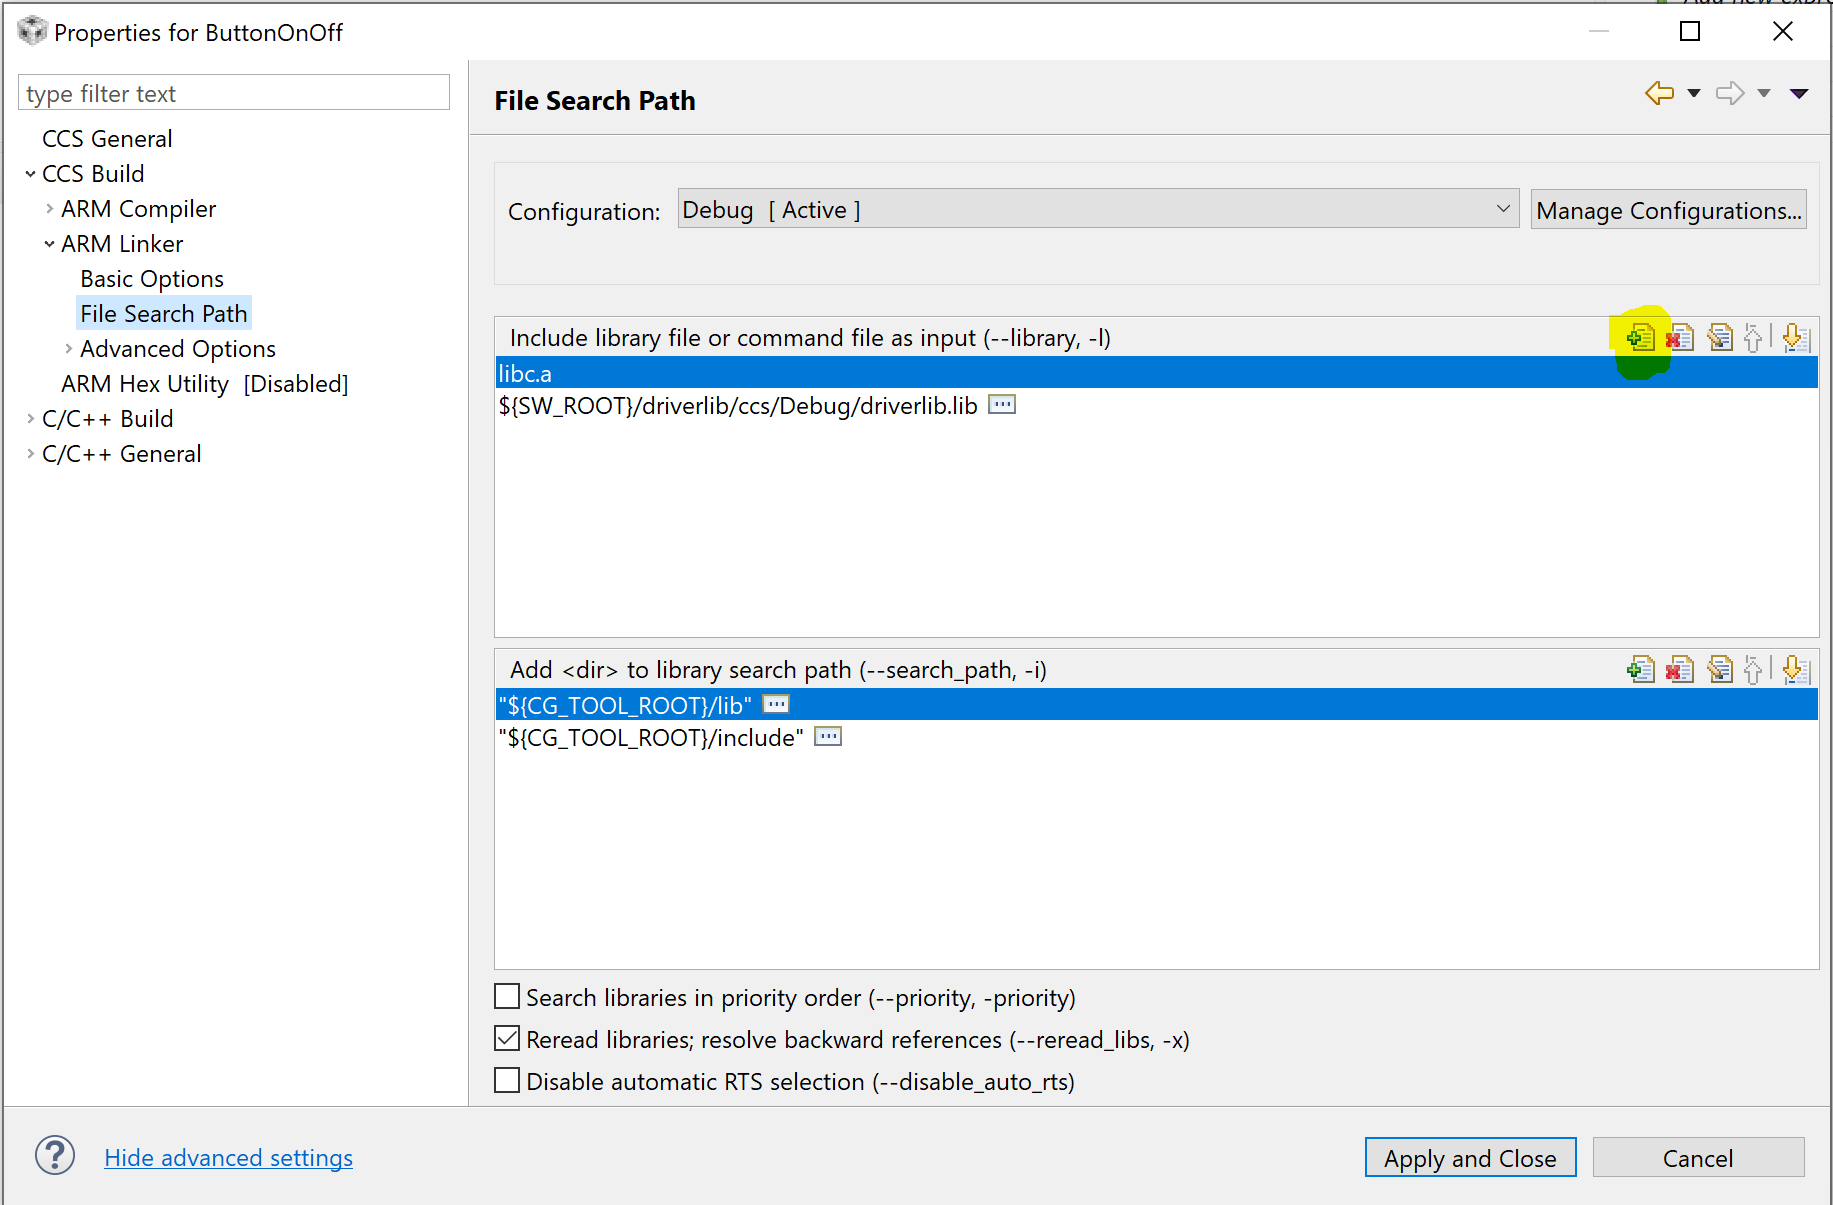Viewport: 1833px width, 1205px height.
Task: Click Add icon for library file list
Action: tap(1640, 338)
